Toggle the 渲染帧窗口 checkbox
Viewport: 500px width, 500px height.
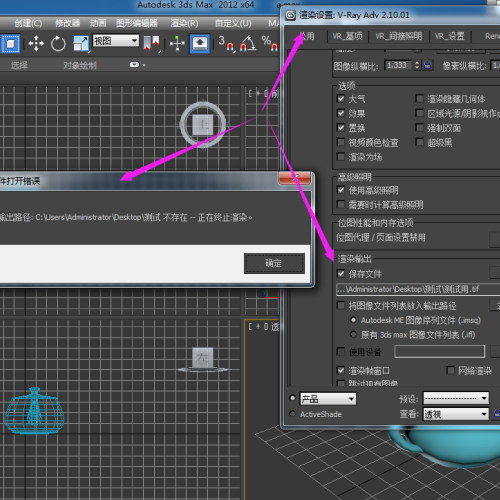coord(341,370)
